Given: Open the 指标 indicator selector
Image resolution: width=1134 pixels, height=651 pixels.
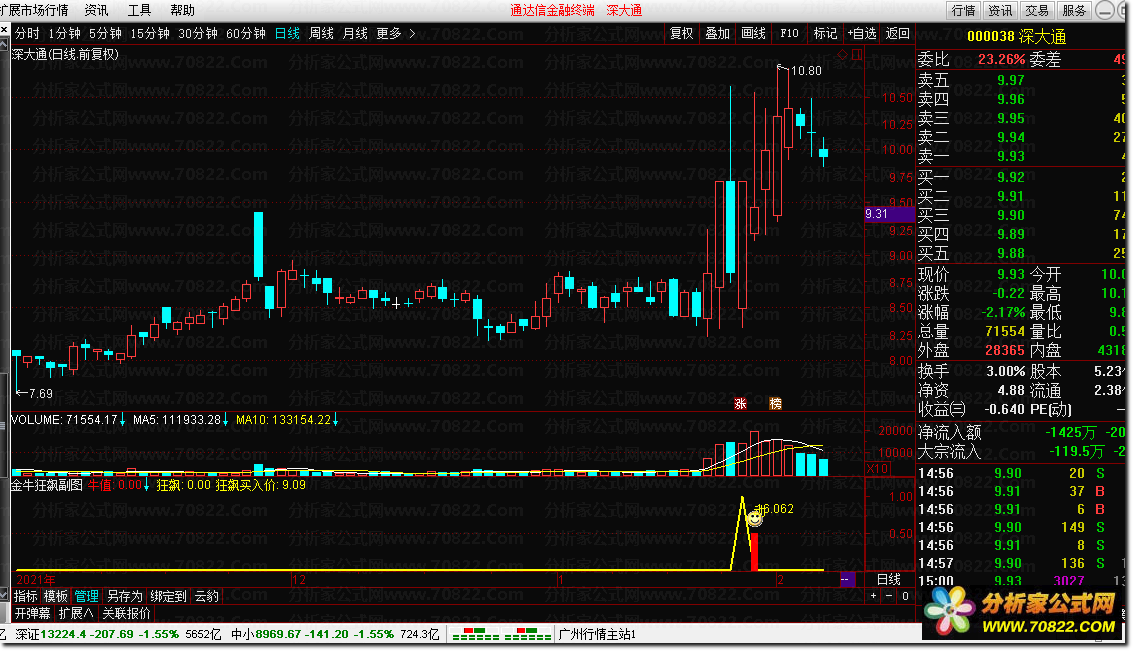Looking at the screenshot, I should point(25,596).
